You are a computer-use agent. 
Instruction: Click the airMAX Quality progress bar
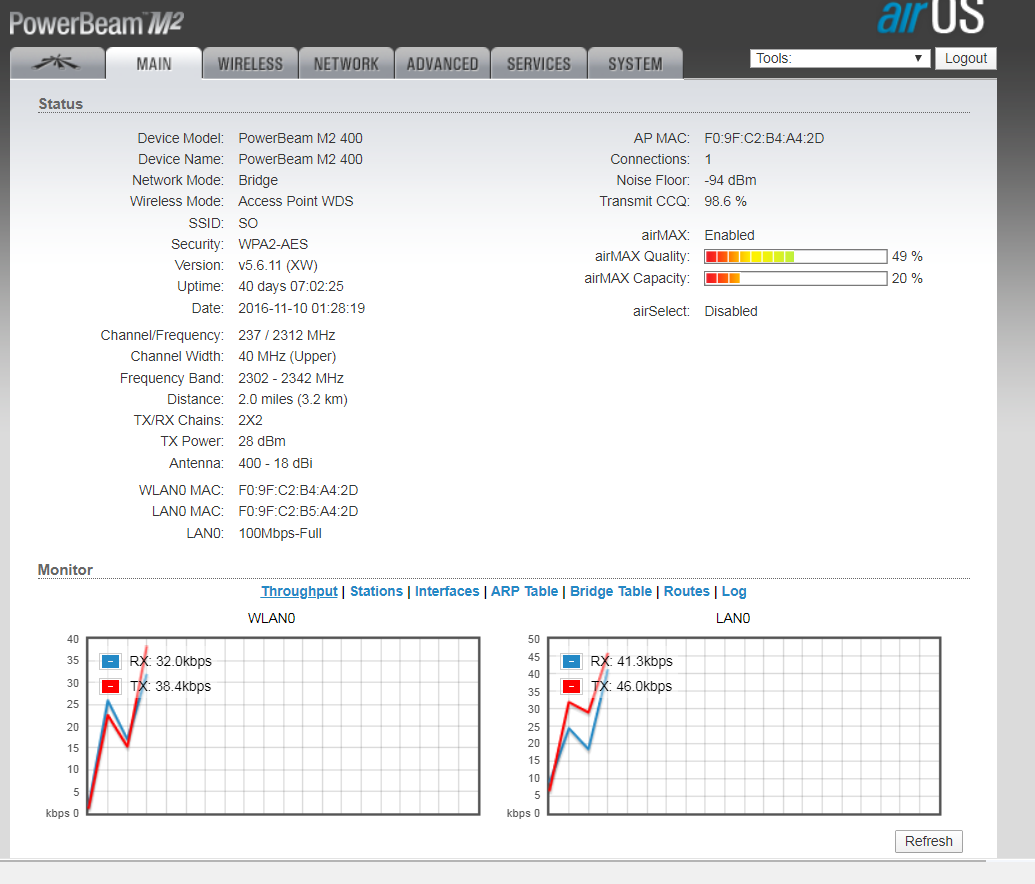tap(795, 256)
